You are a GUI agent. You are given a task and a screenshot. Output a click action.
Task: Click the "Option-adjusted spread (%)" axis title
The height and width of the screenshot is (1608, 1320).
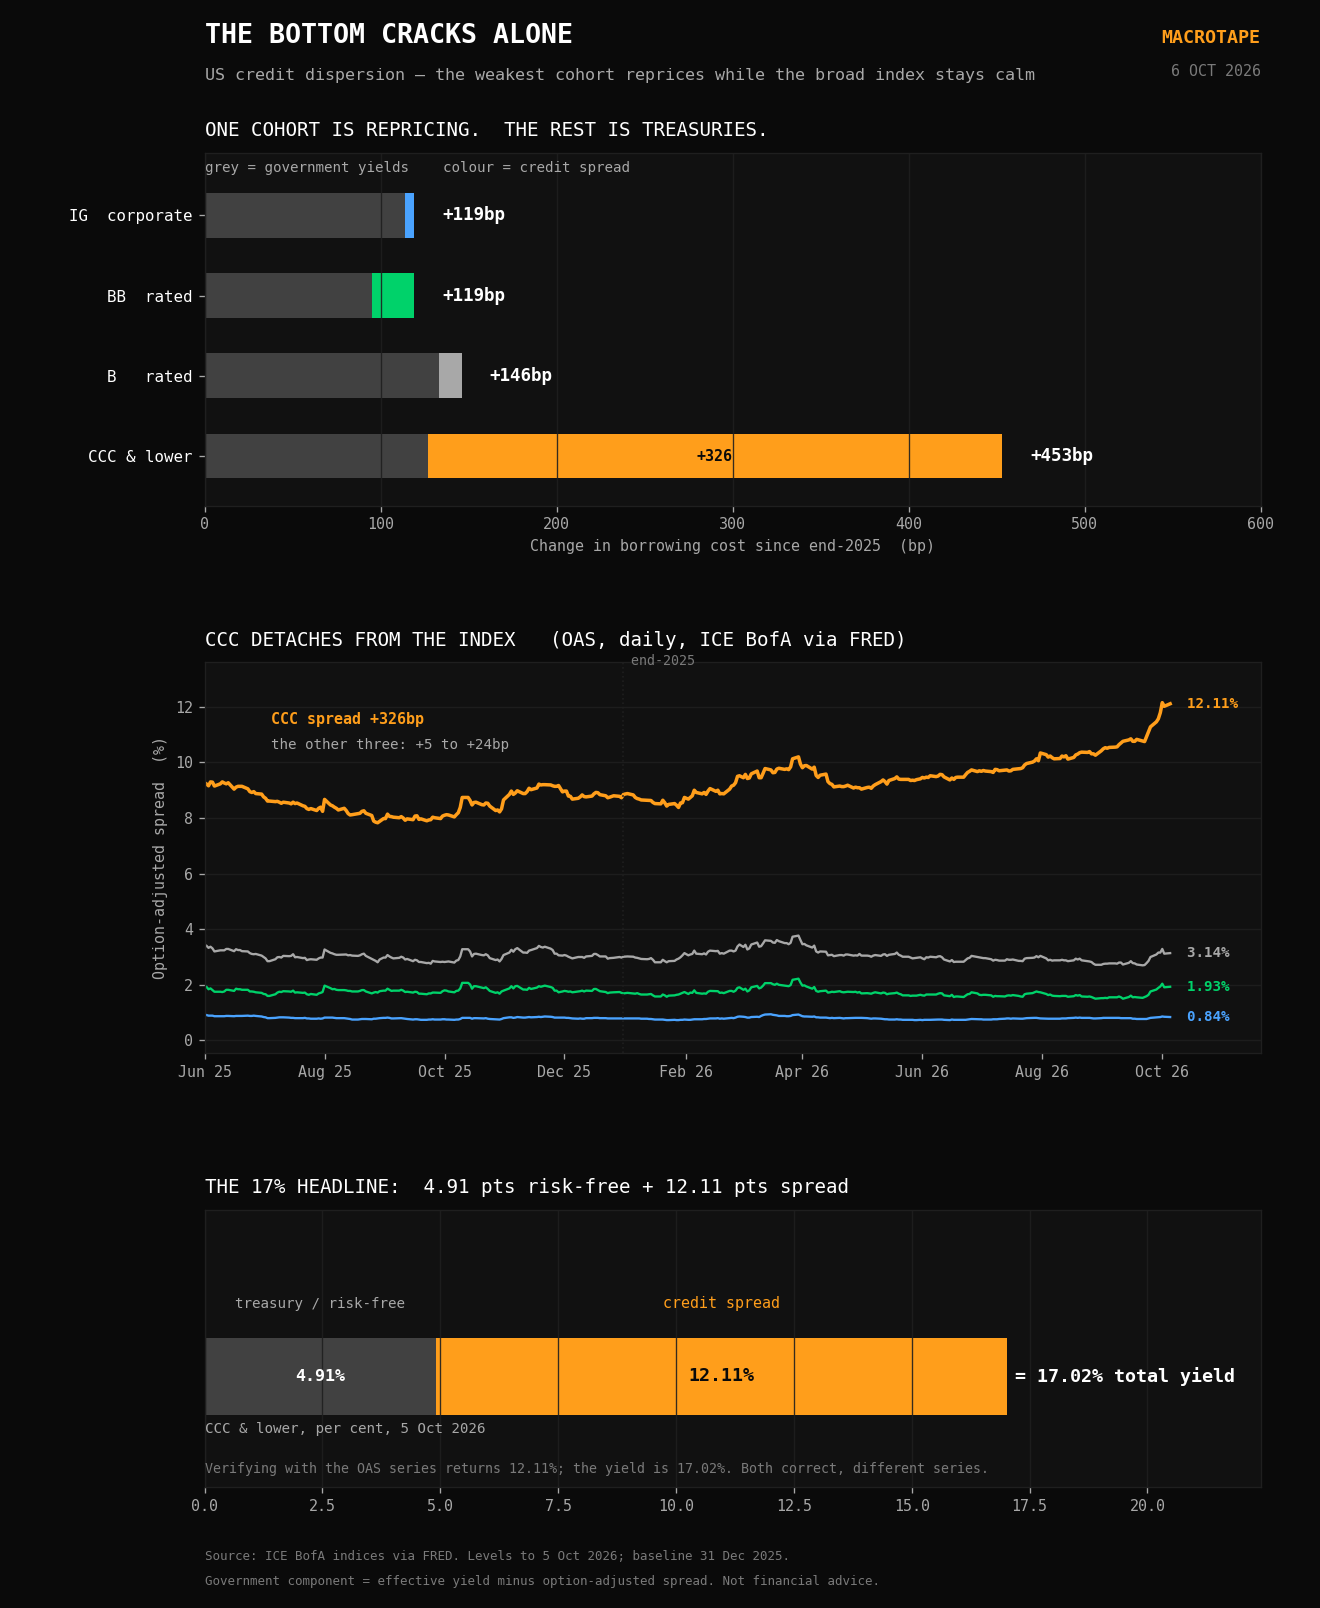(x=160, y=858)
